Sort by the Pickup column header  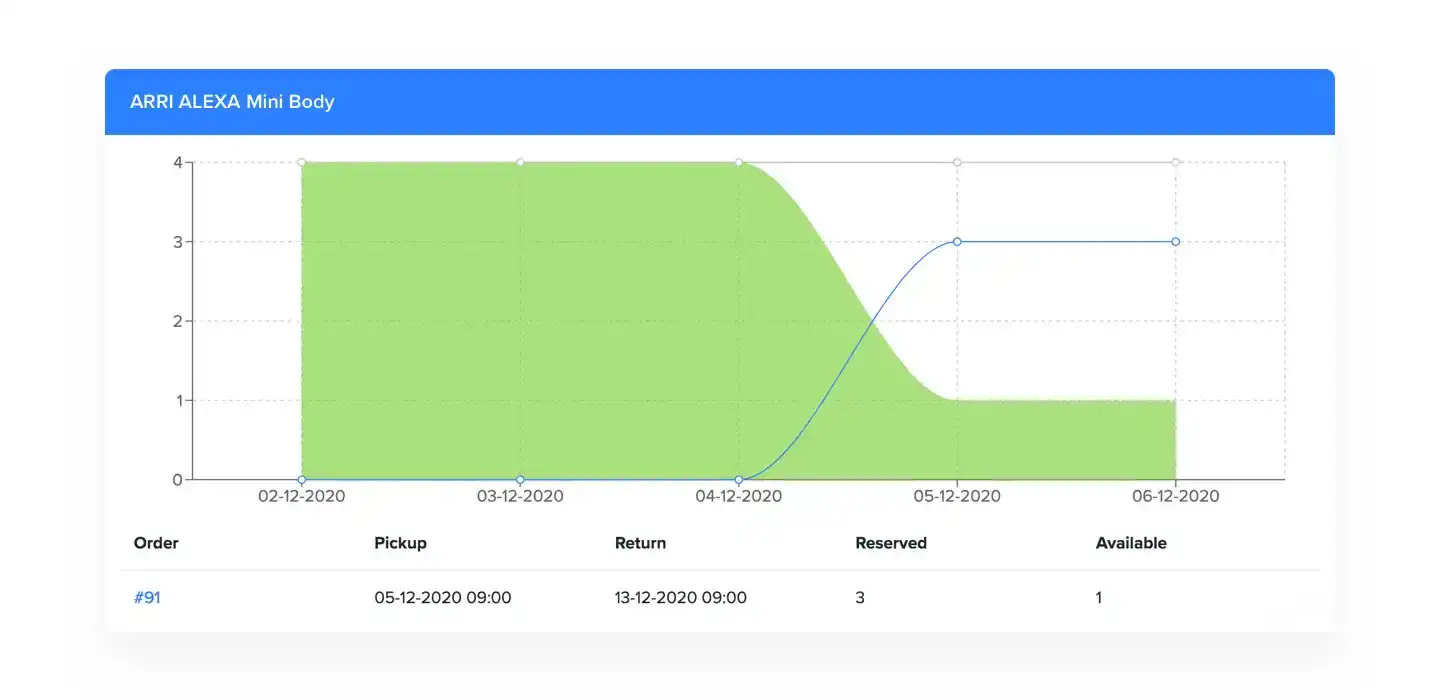click(x=400, y=543)
